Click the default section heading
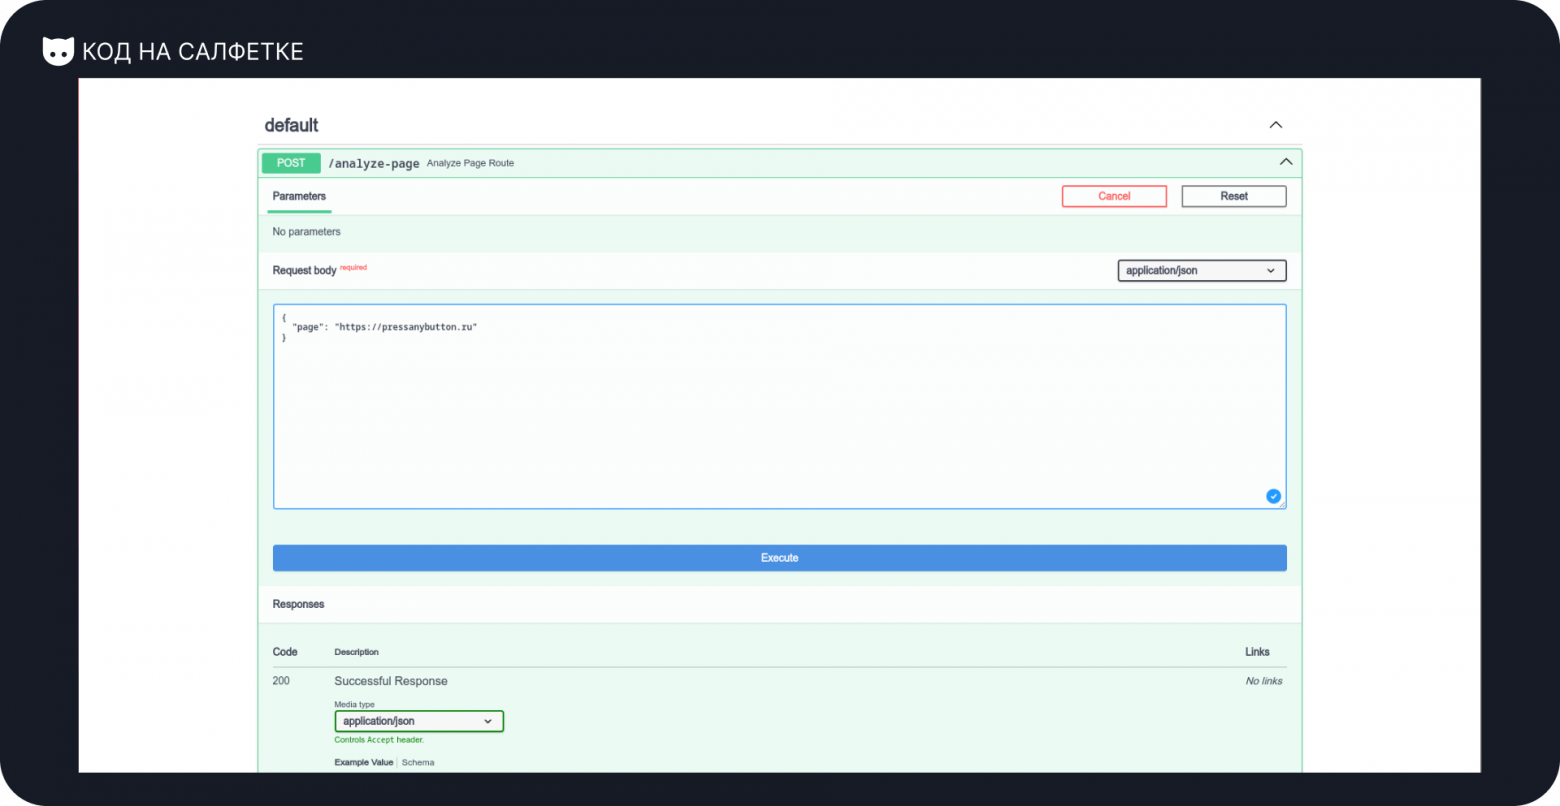This screenshot has width=1560, height=806. click(x=291, y=125)
